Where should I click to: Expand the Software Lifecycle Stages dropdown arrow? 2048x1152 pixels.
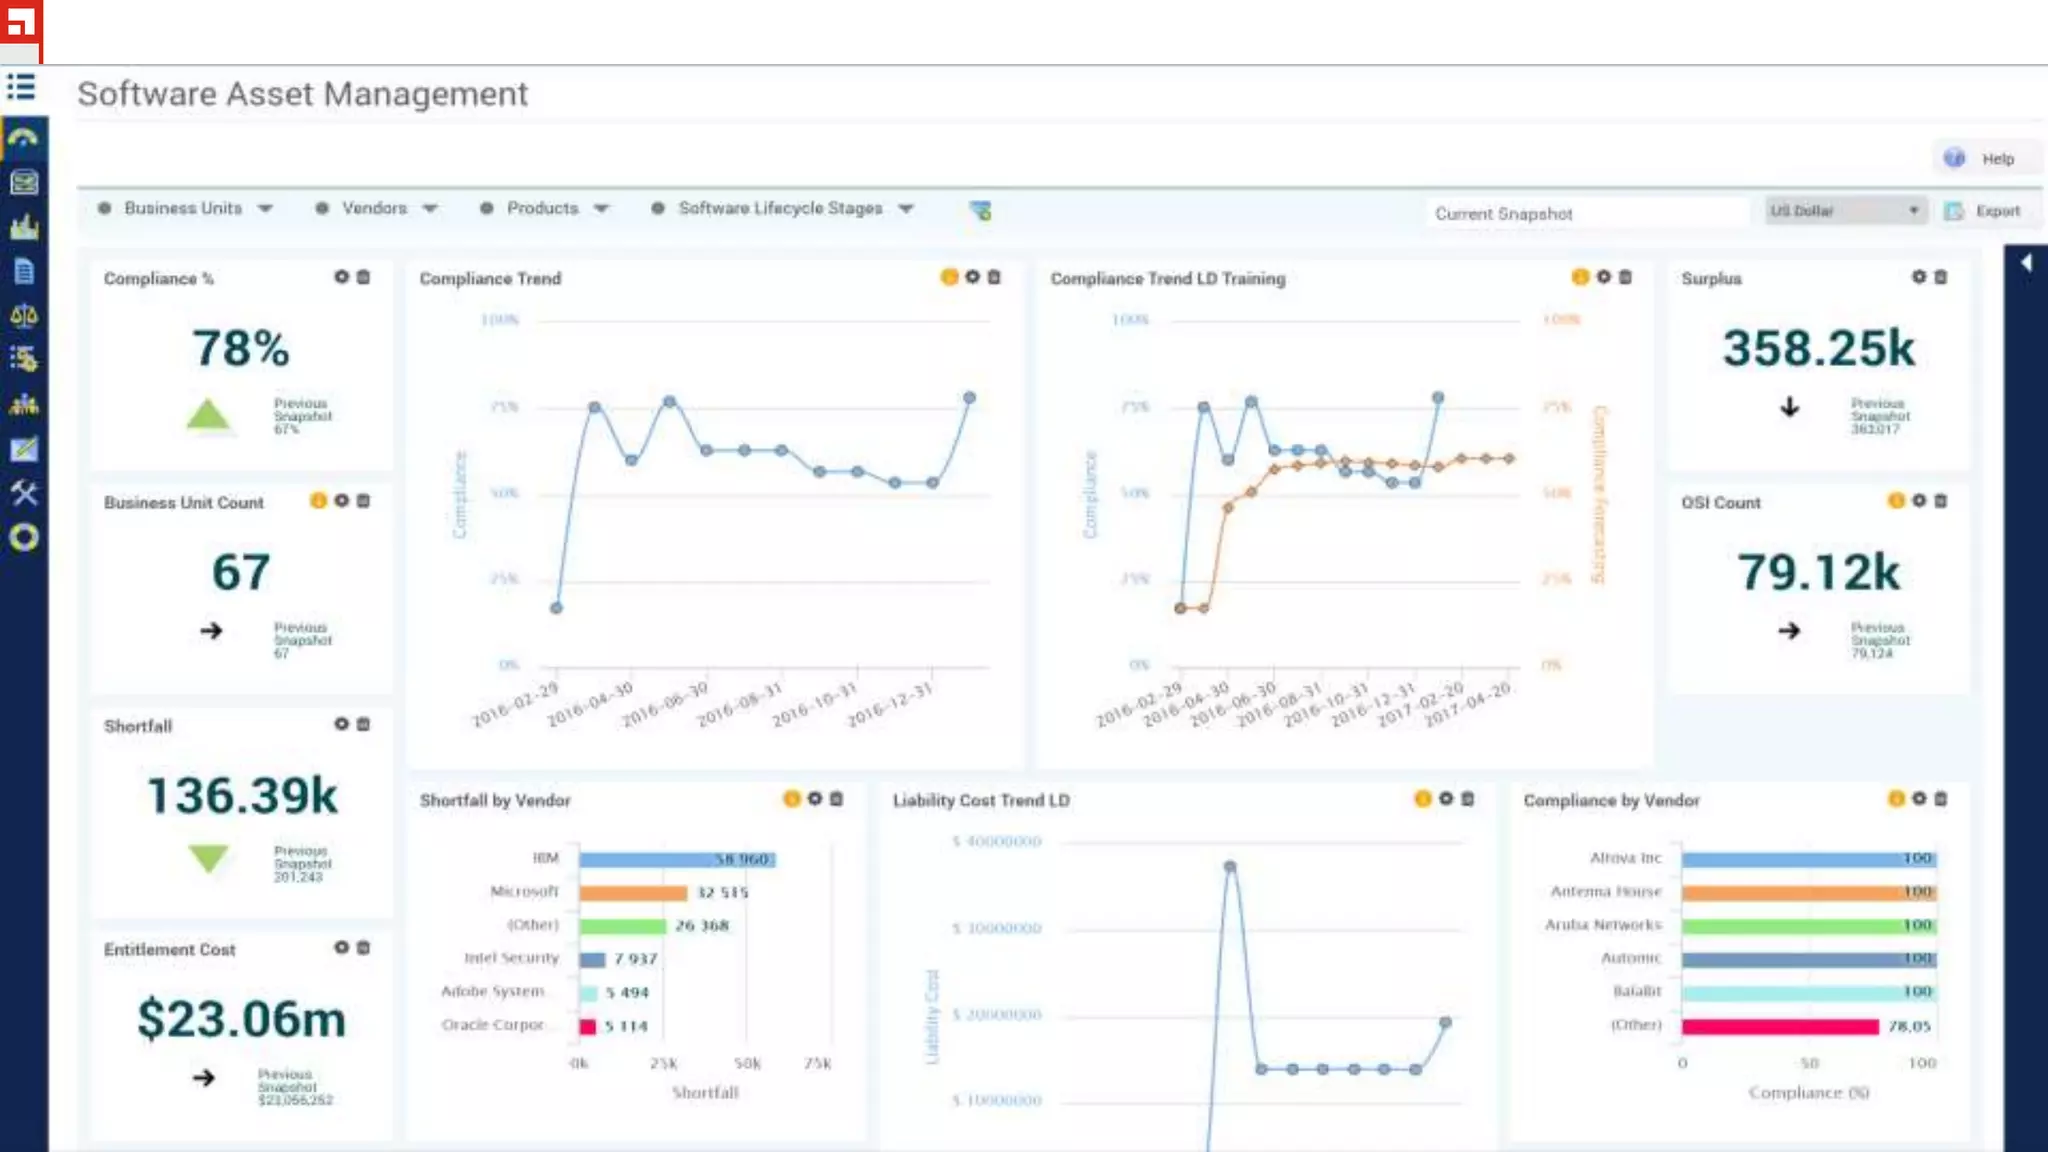pos(906,208)
